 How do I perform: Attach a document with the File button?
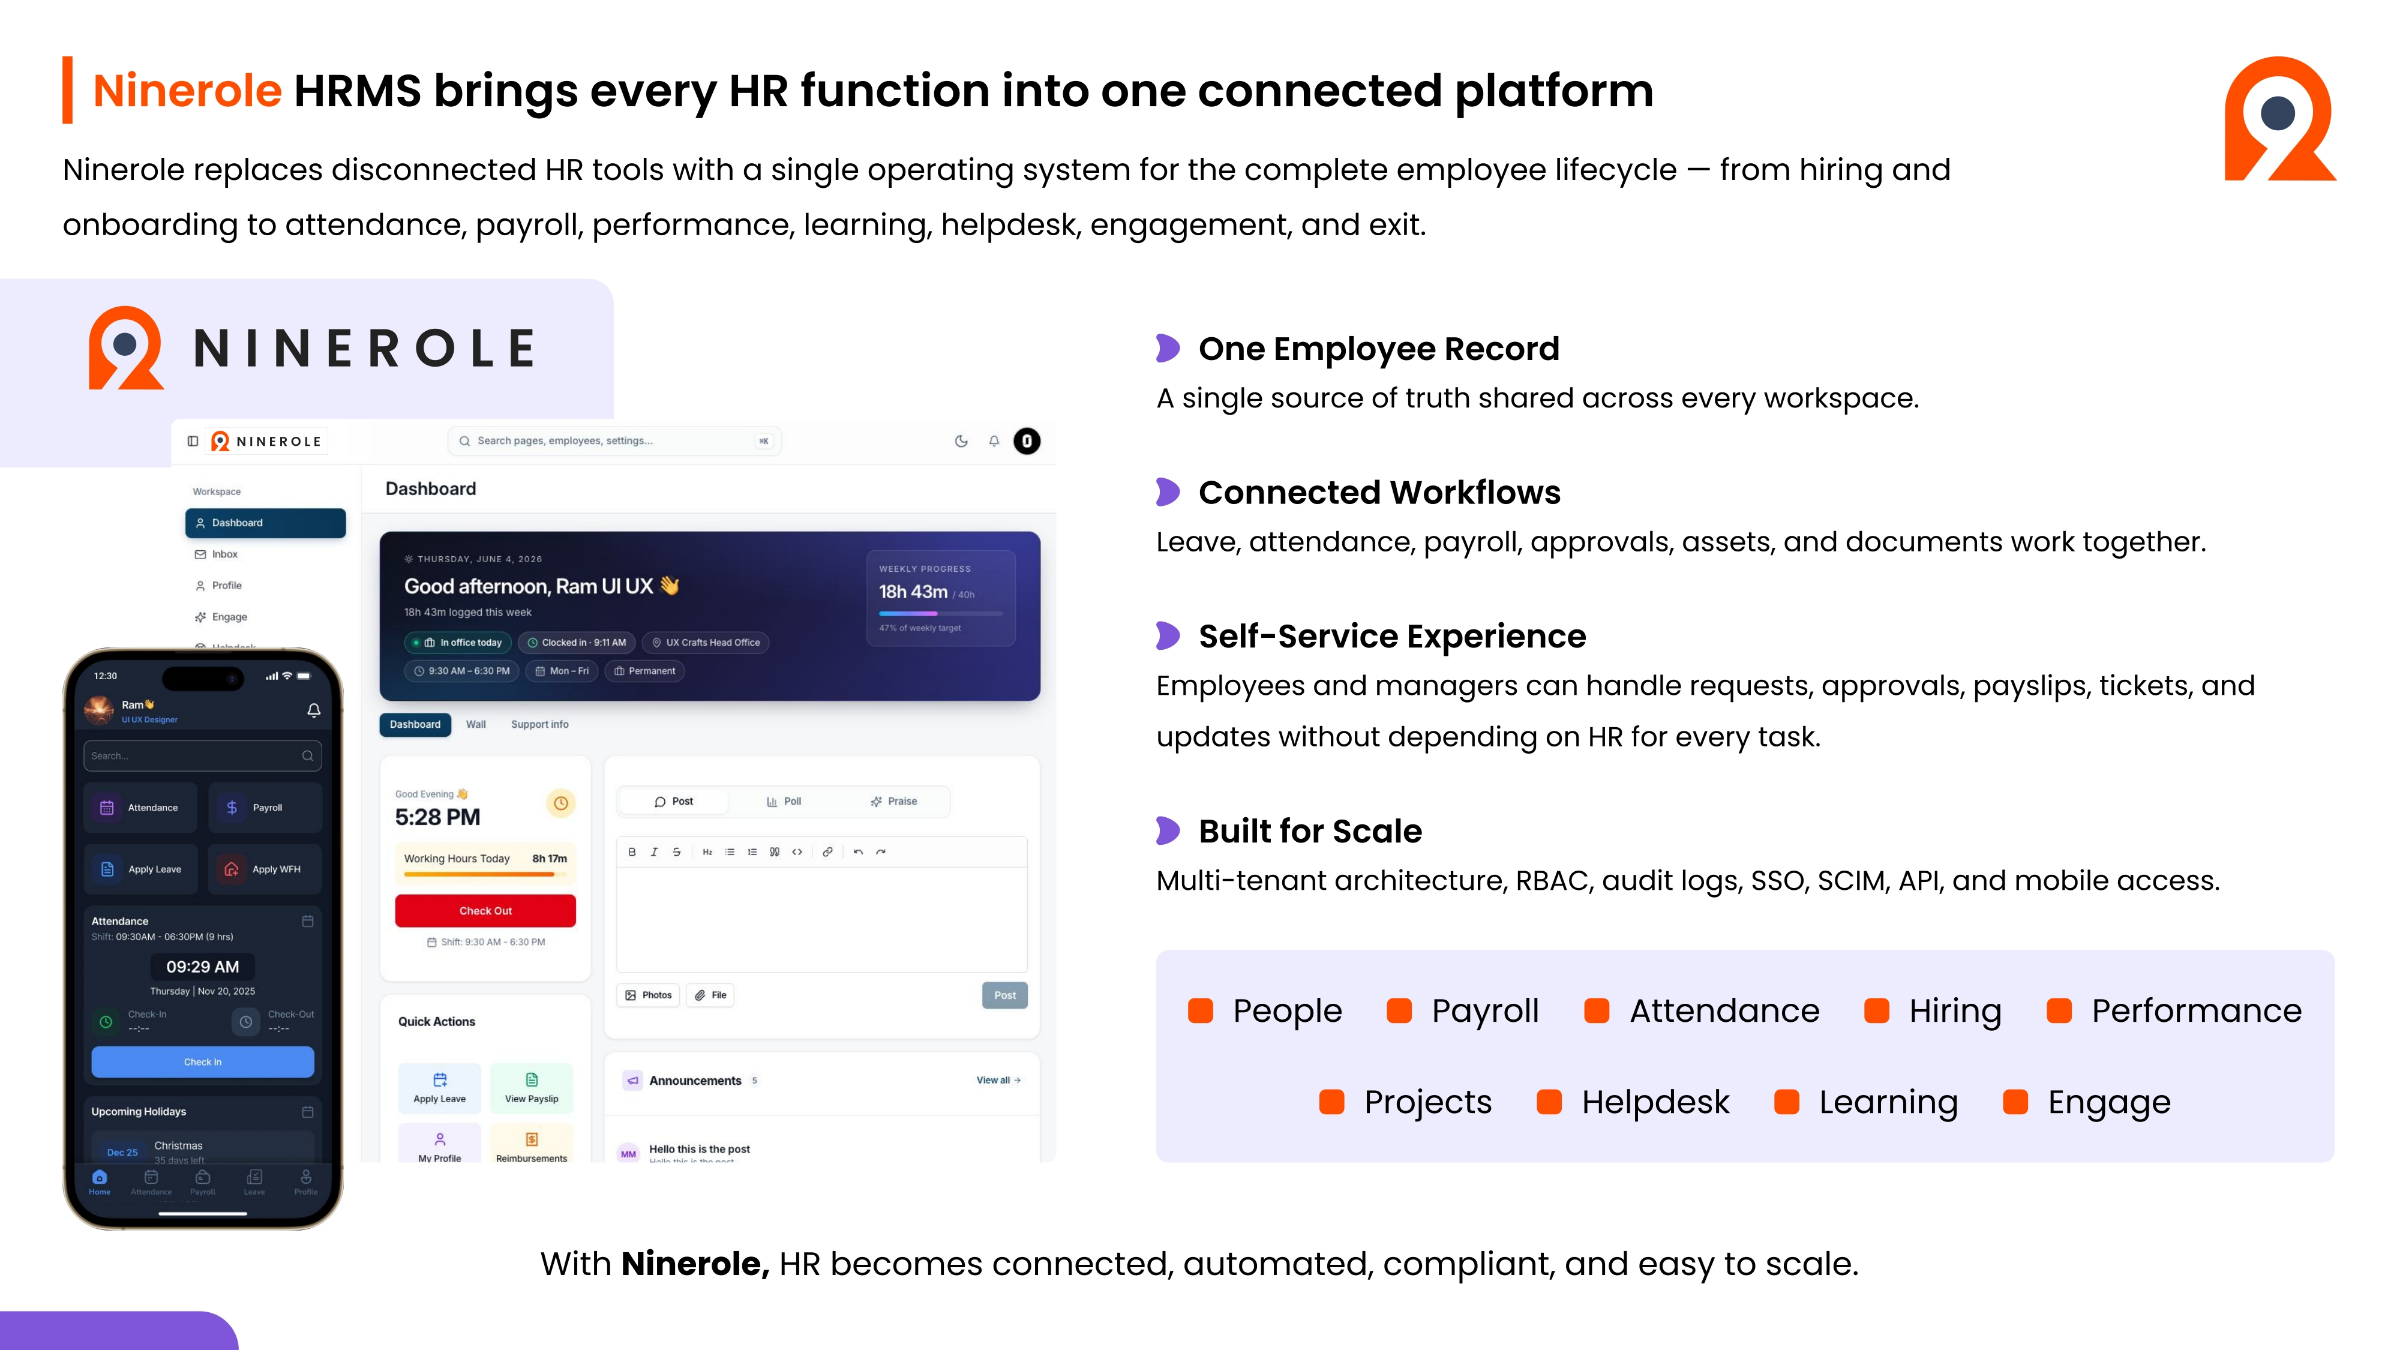tap(711, 995)
